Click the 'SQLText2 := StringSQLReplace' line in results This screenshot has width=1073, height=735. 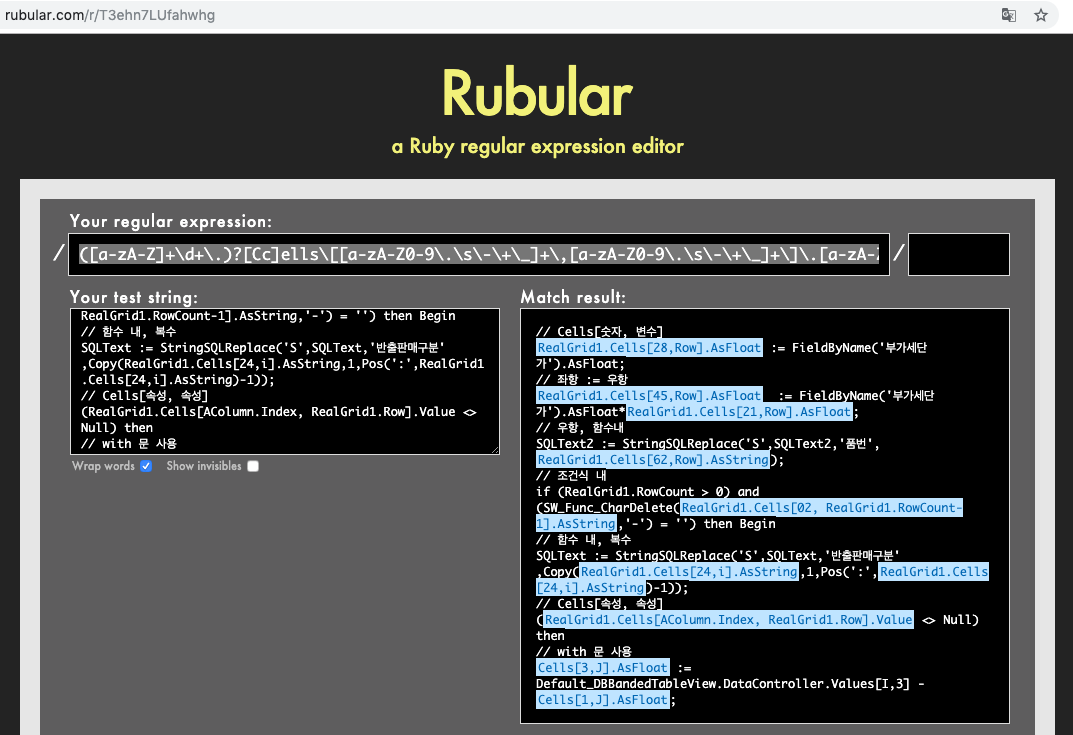click(708, 443)
